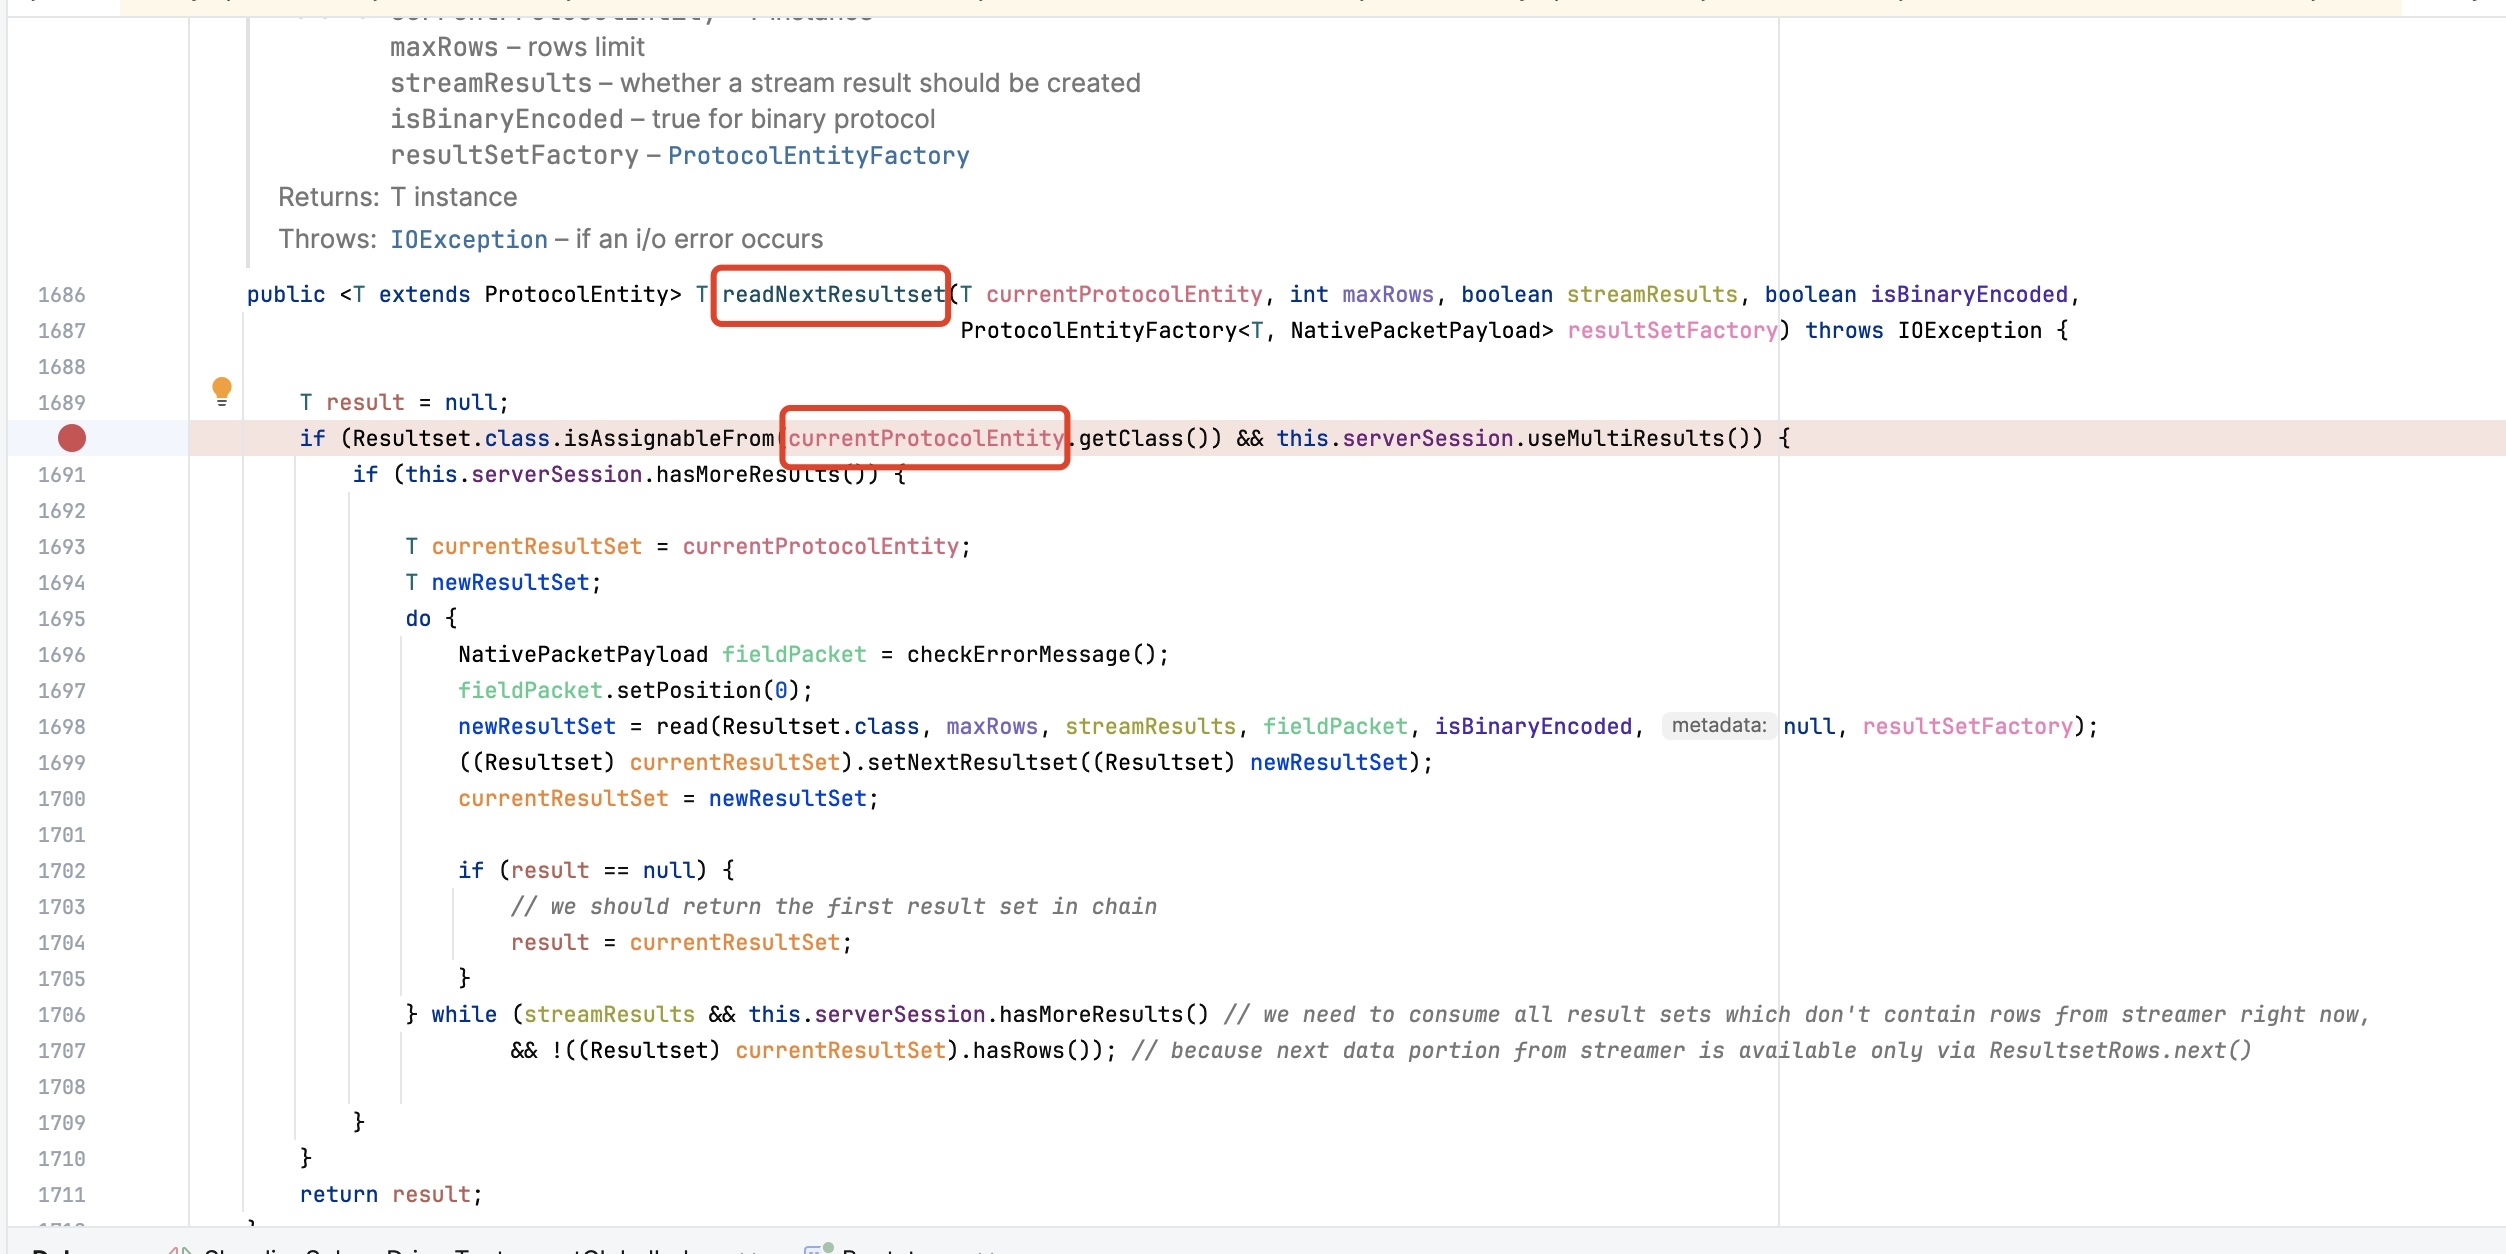Click the 'do' keyword on line 1695
This screenshot has height=1254, width=2506.
[x=418, y=619]
